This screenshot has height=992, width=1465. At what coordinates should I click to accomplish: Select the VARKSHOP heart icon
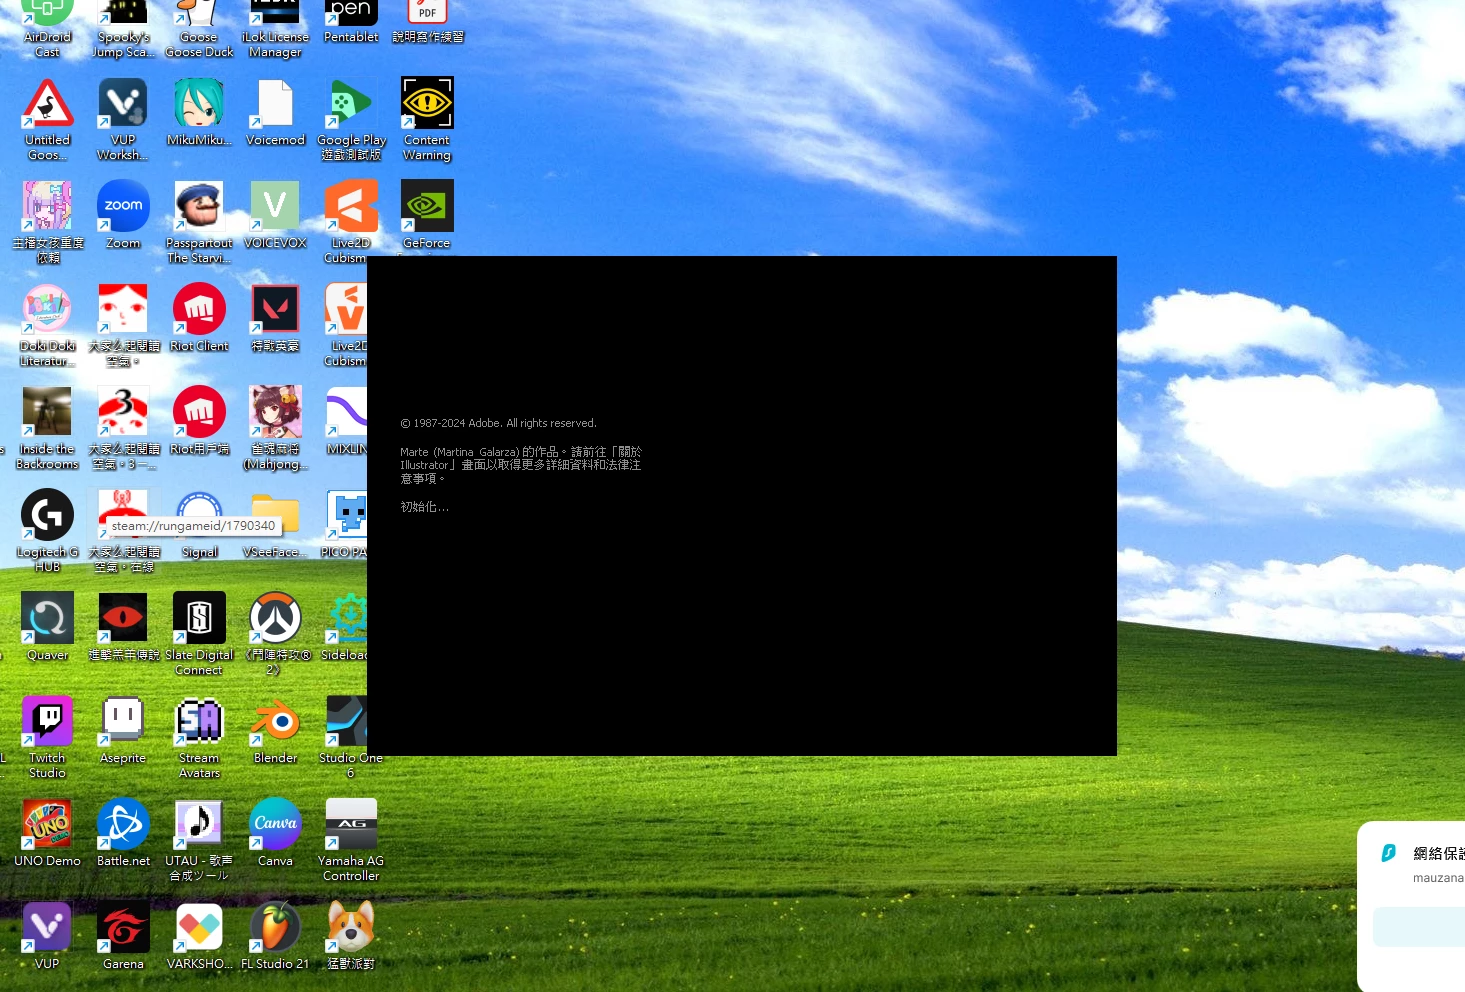(x=199, y=936)
